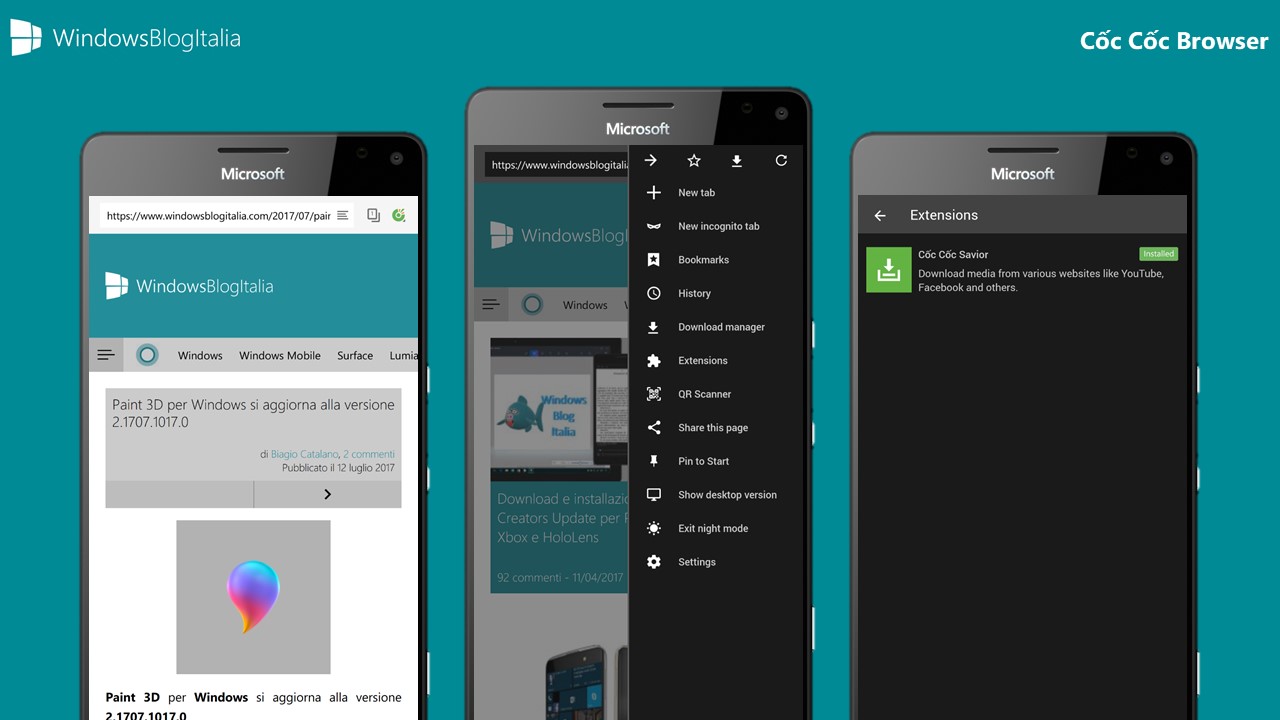
Task: Tap the green Cốc Cốc menu icon left phone
Action: click(x=399, y=215)
